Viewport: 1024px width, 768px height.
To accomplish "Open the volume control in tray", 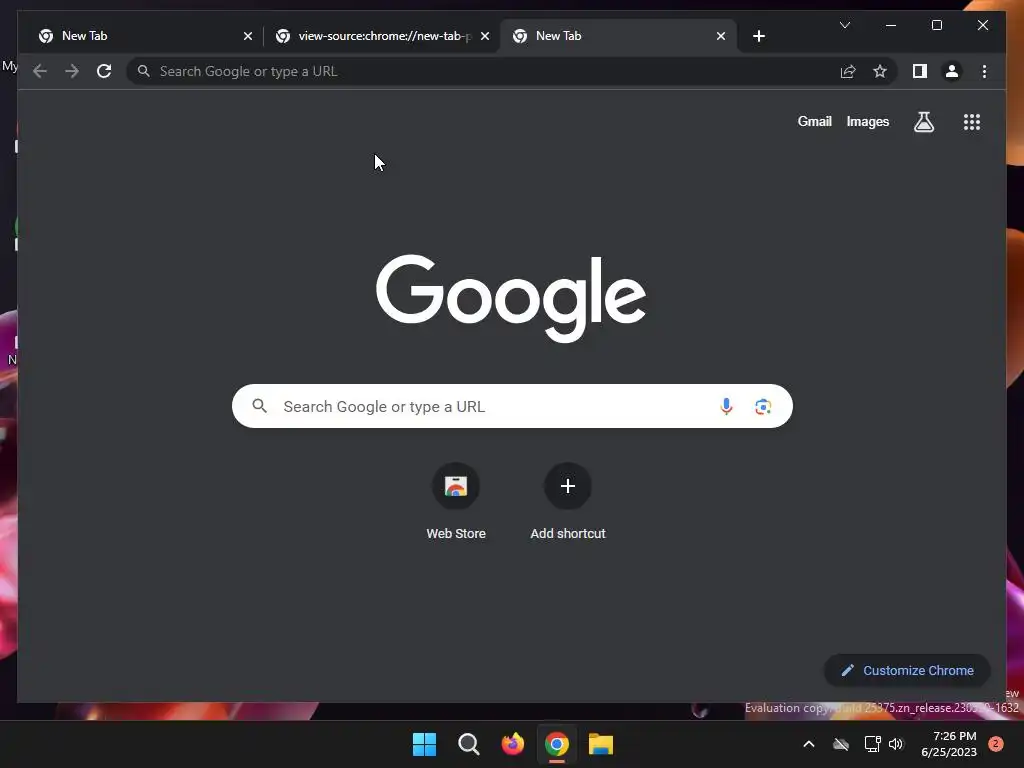I will 895,744.
